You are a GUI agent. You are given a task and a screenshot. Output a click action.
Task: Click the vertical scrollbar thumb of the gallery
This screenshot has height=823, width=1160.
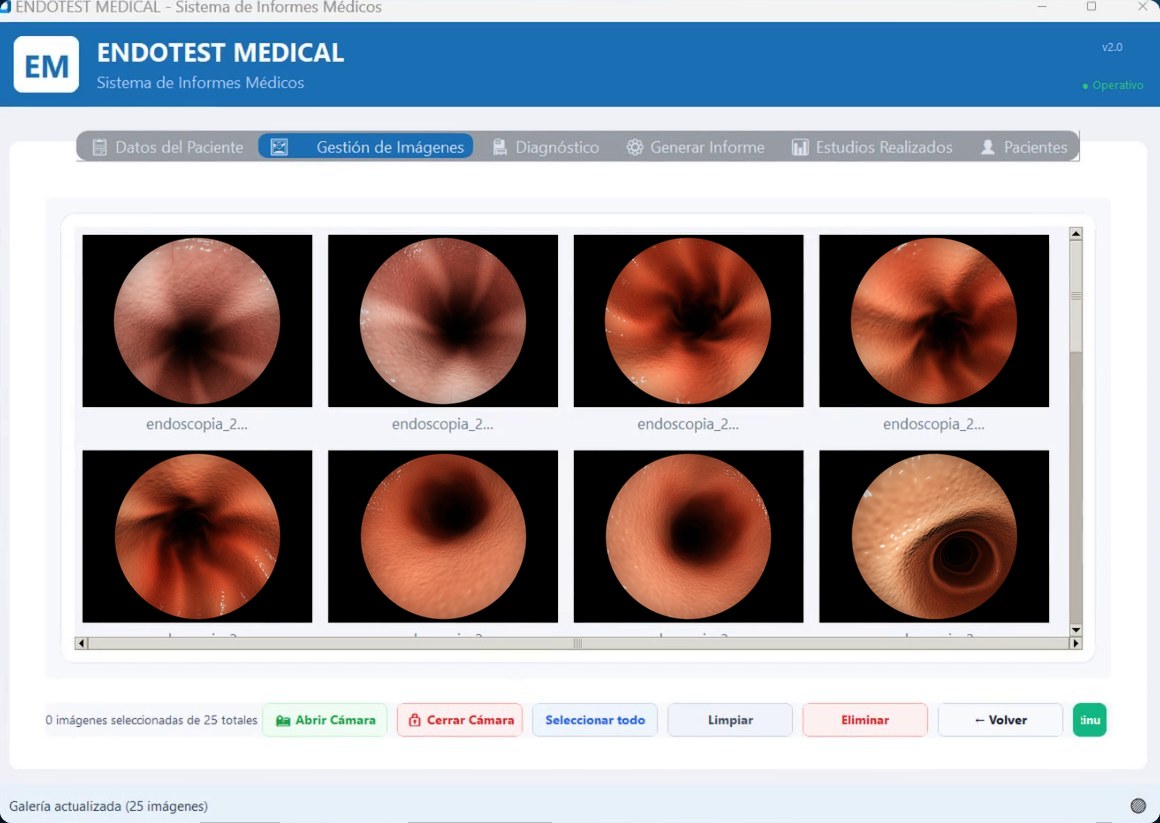pos(1076,296)
